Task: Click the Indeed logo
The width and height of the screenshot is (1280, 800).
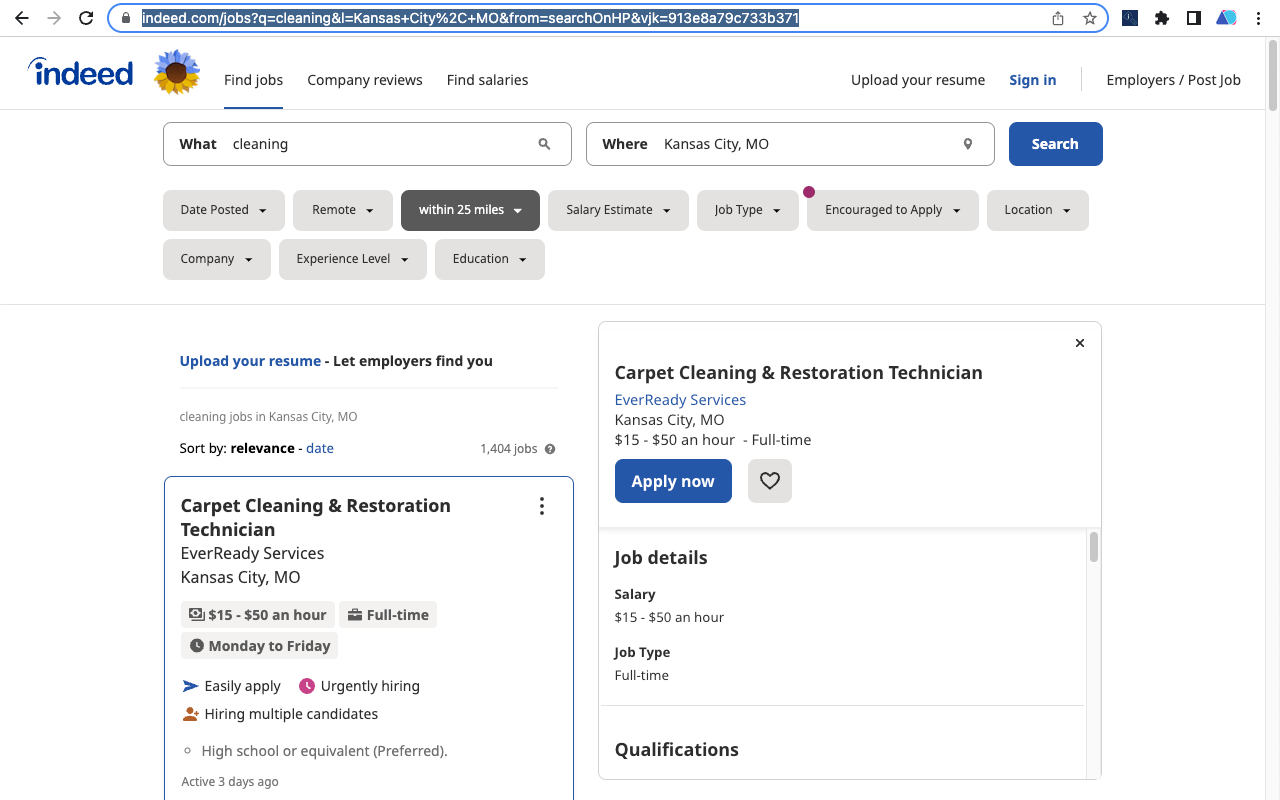Action: click(81, 73)
